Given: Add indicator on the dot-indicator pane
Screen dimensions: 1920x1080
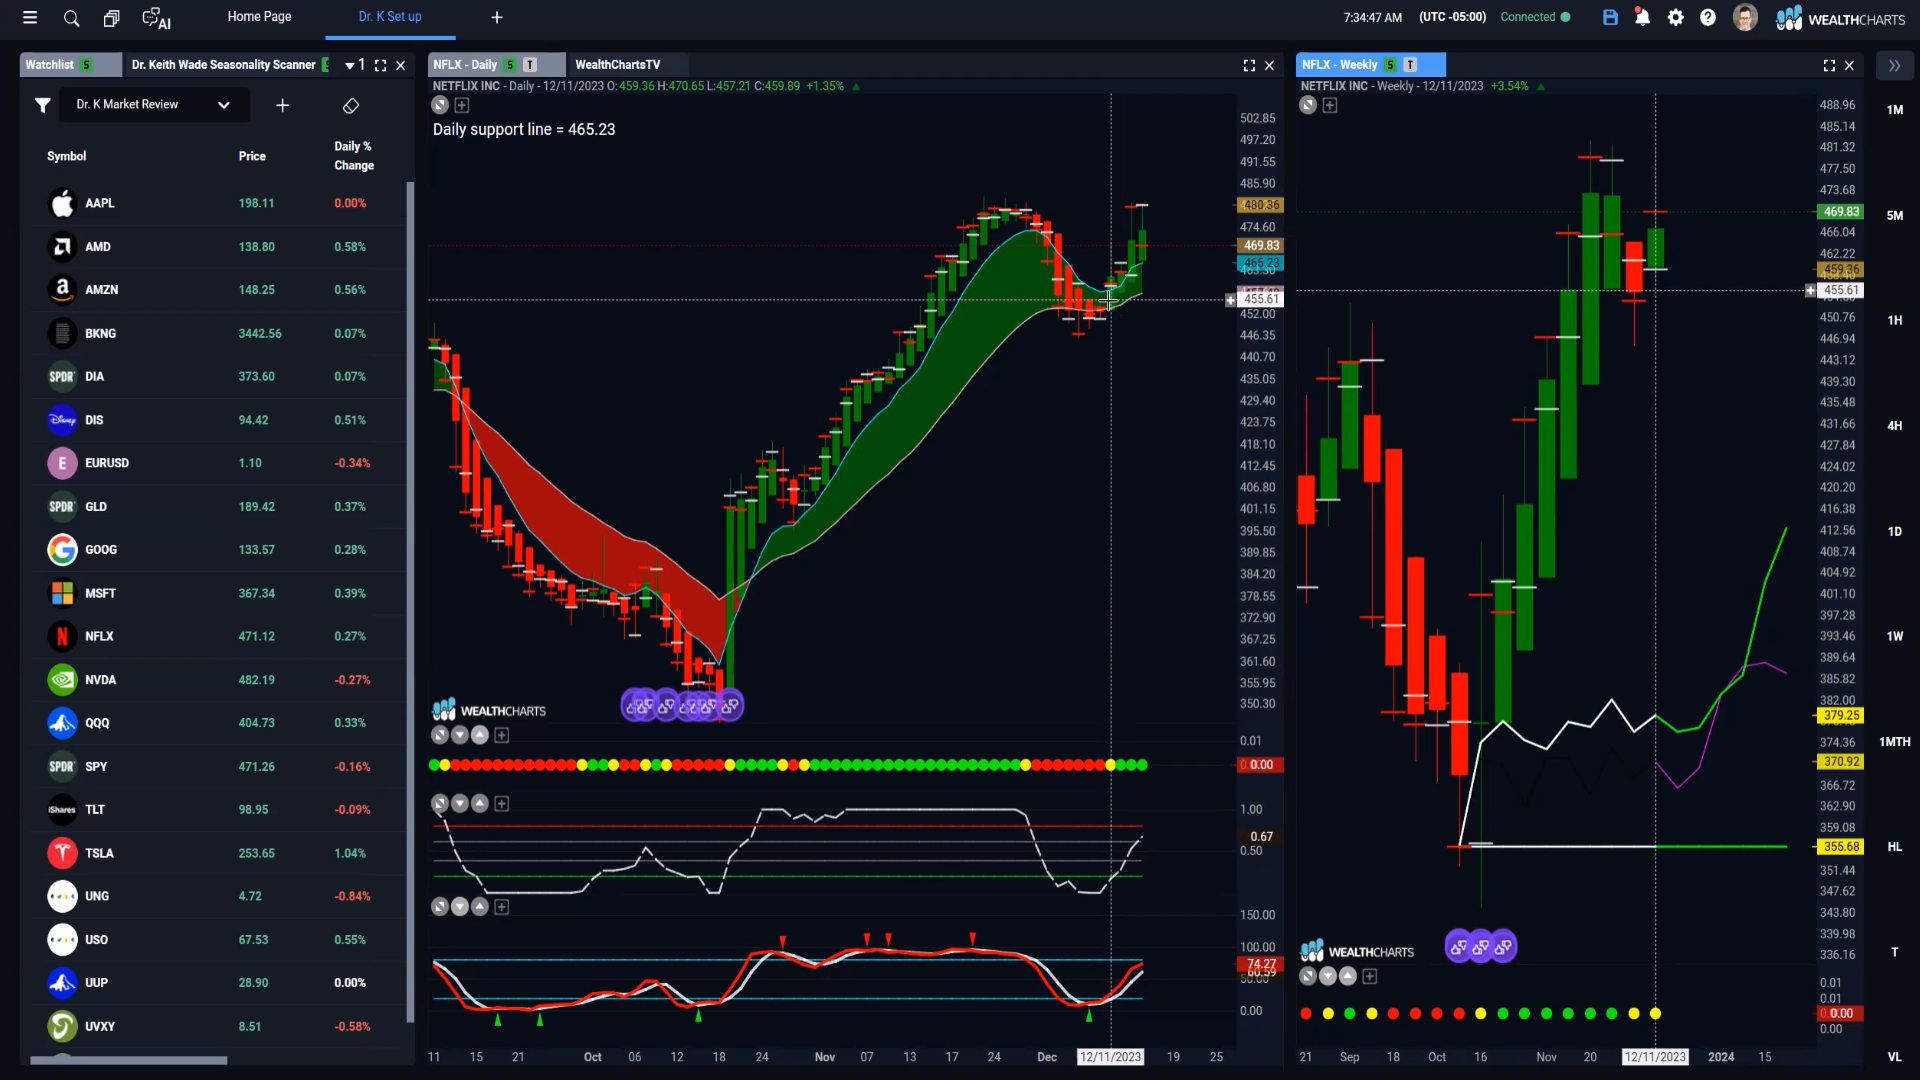Looking at the screenshot, I should click(502, 735).
